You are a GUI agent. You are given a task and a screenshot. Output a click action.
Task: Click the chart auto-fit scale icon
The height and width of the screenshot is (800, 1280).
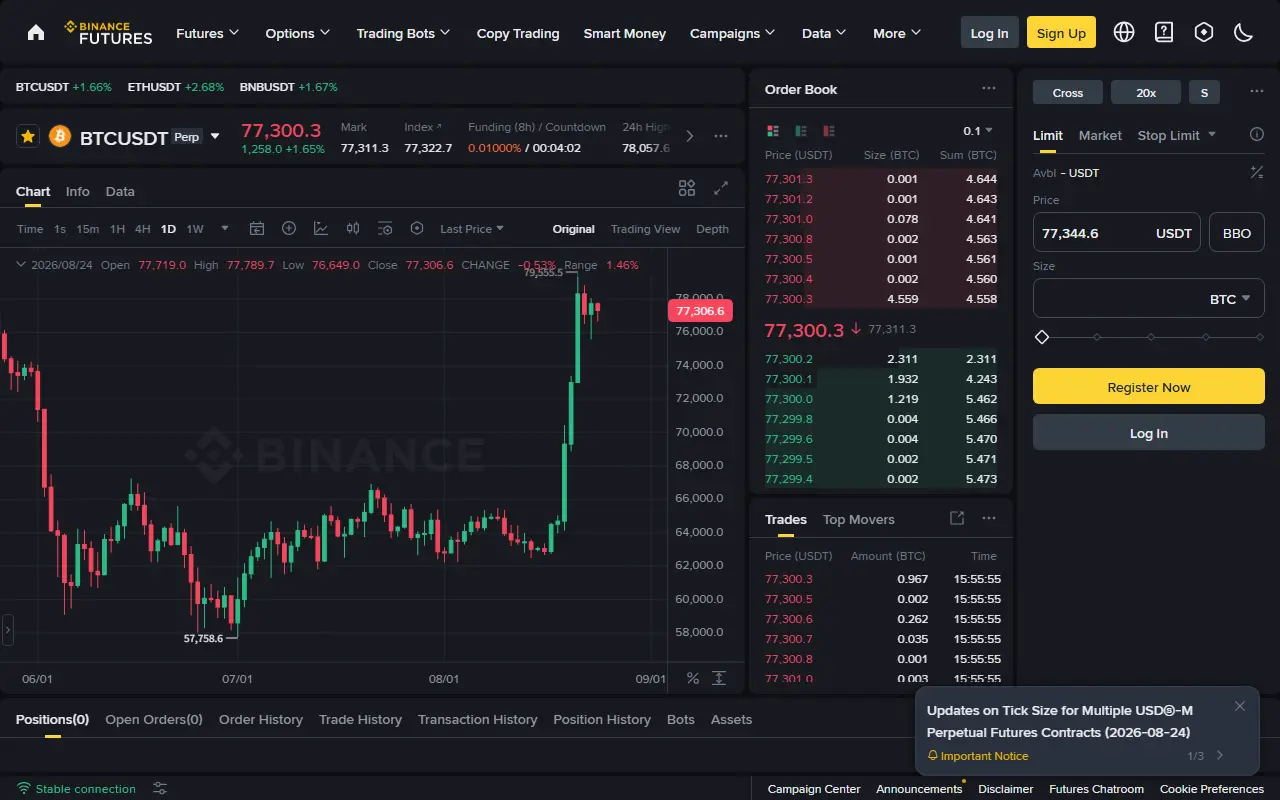(x=719, y=678)
